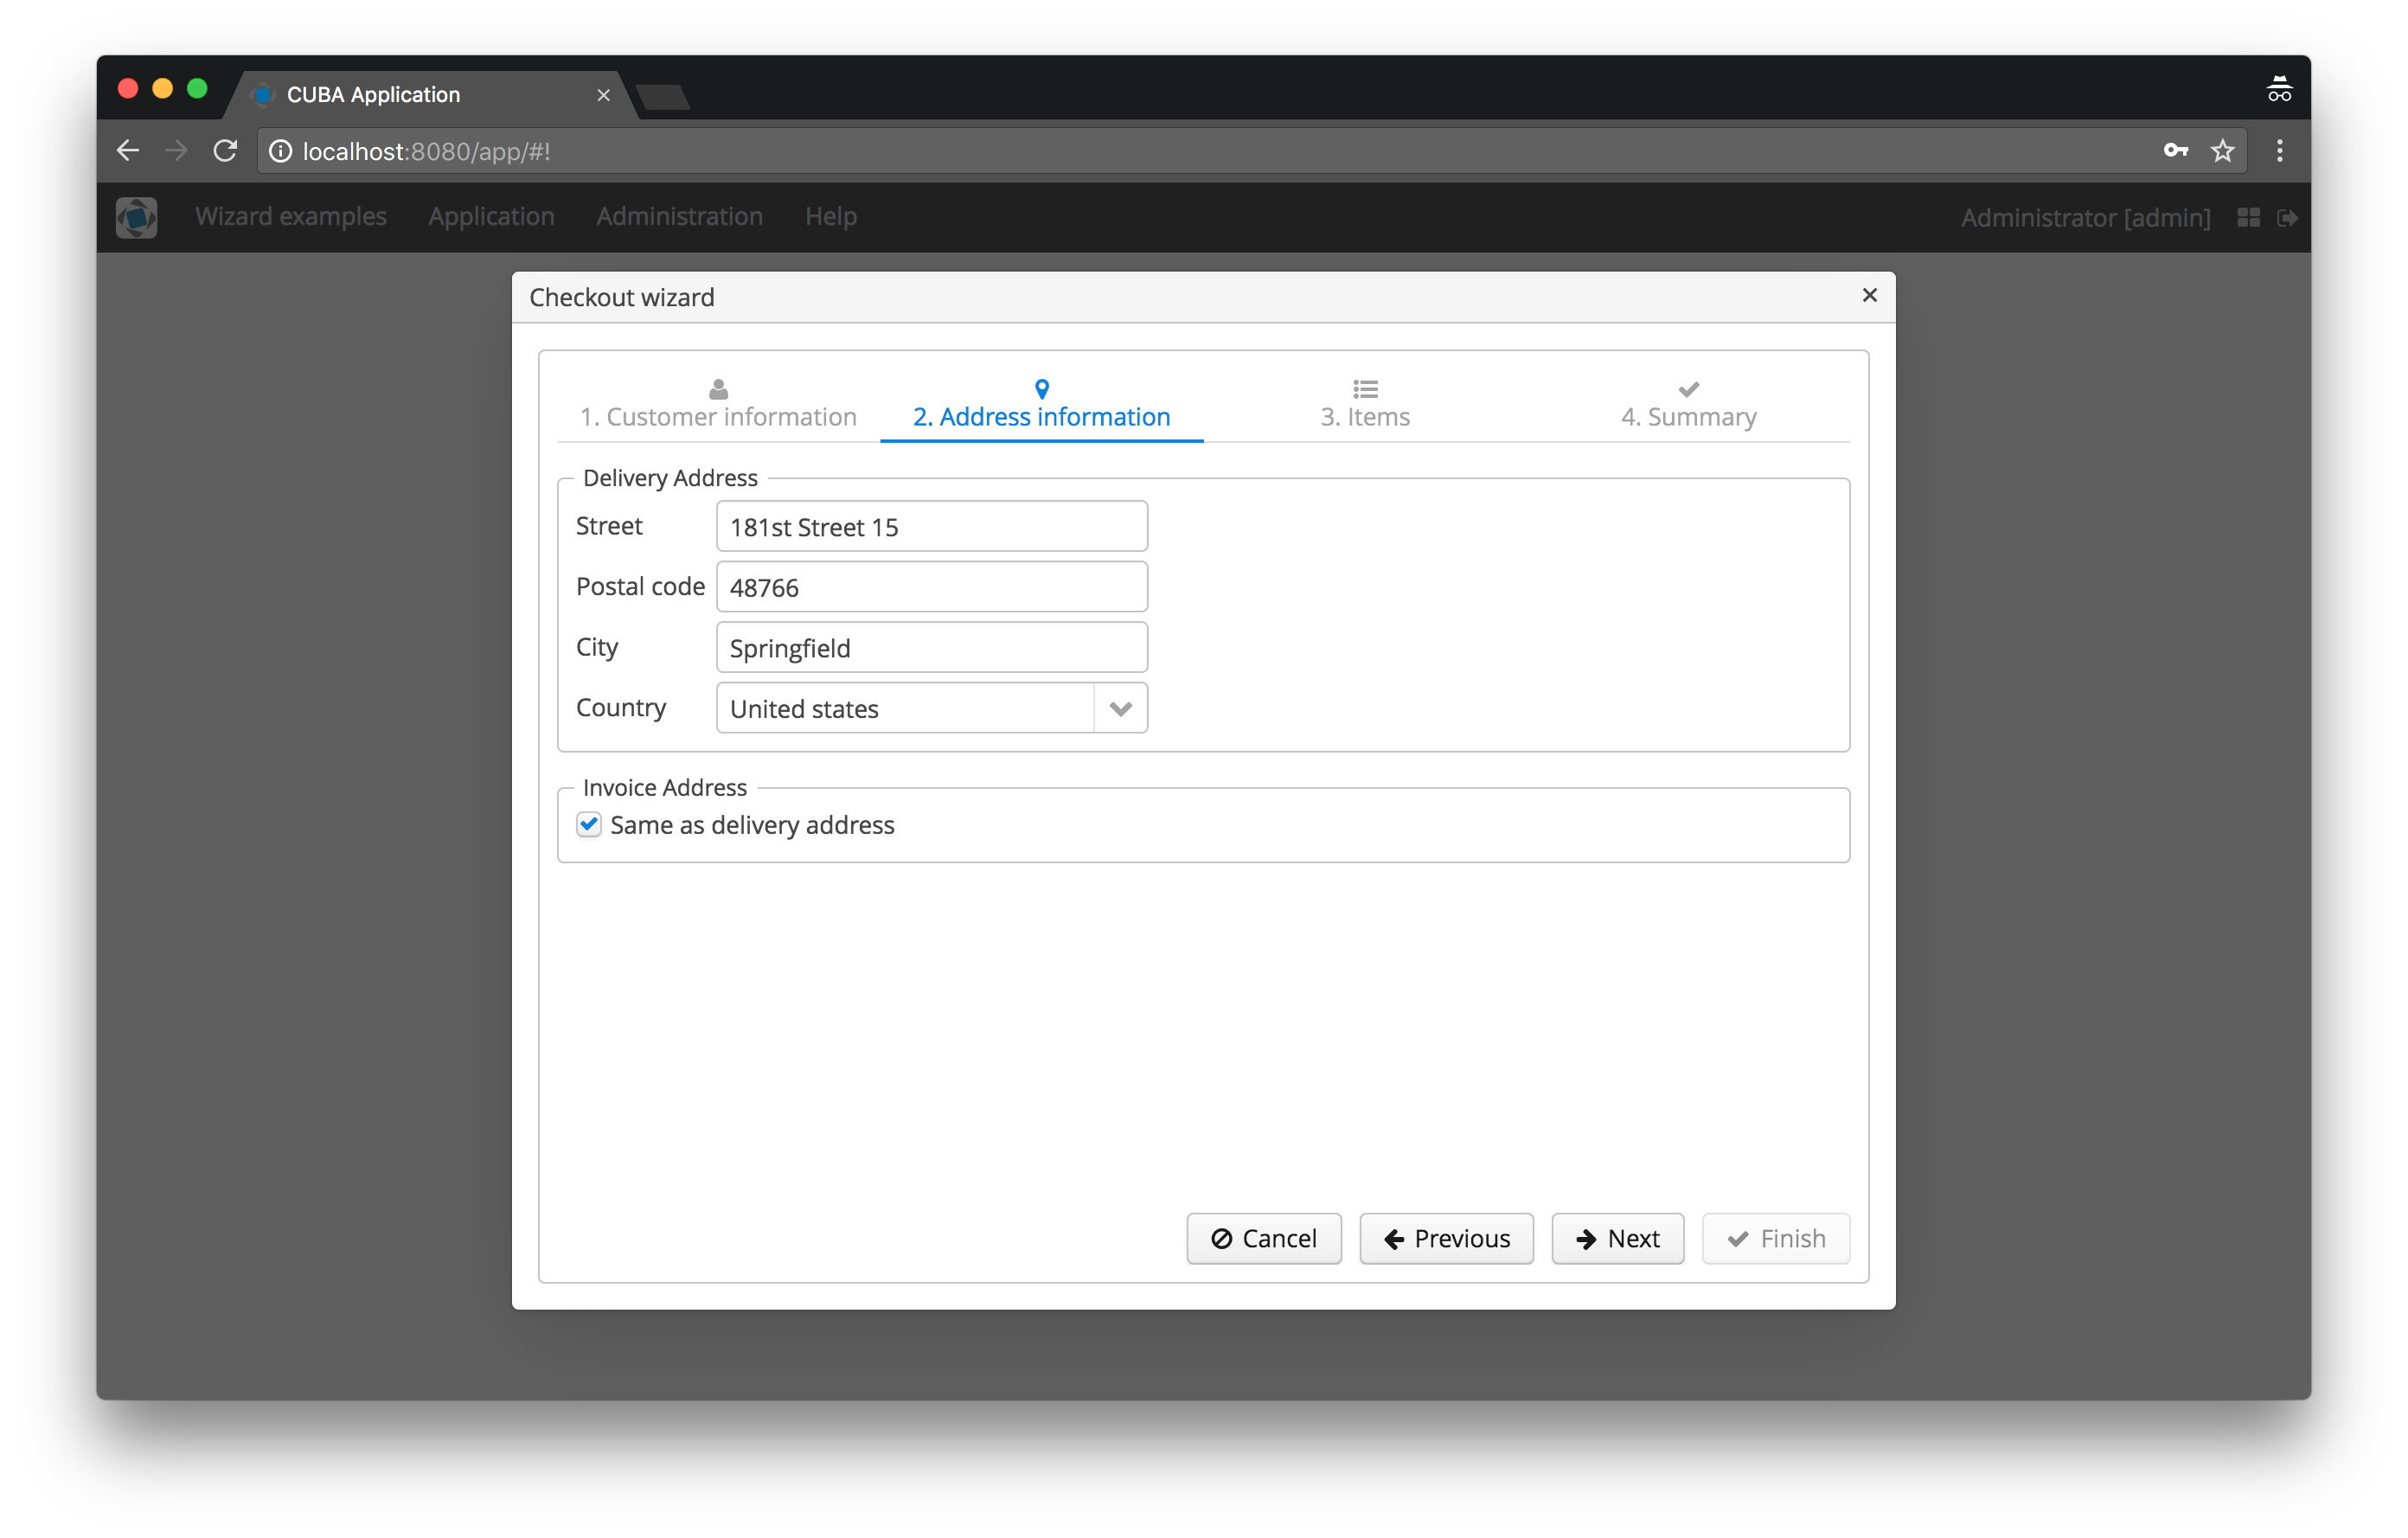Select the 1. Customer information tab
Screen dimensions: 2408x1538
(x=718, y=406)
